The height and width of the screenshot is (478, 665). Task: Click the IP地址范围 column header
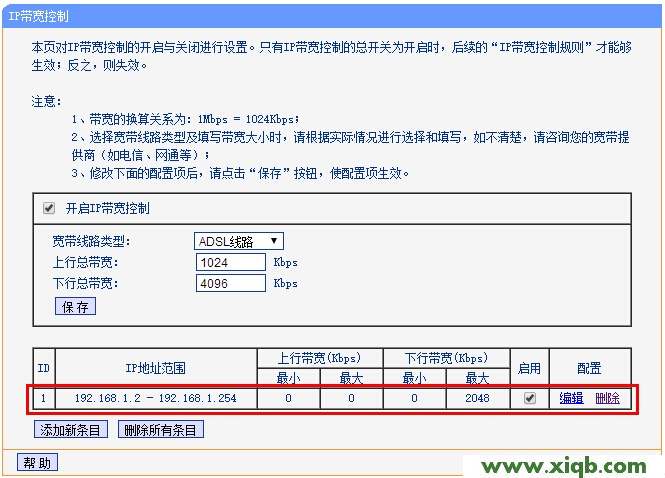pos(156,368)
